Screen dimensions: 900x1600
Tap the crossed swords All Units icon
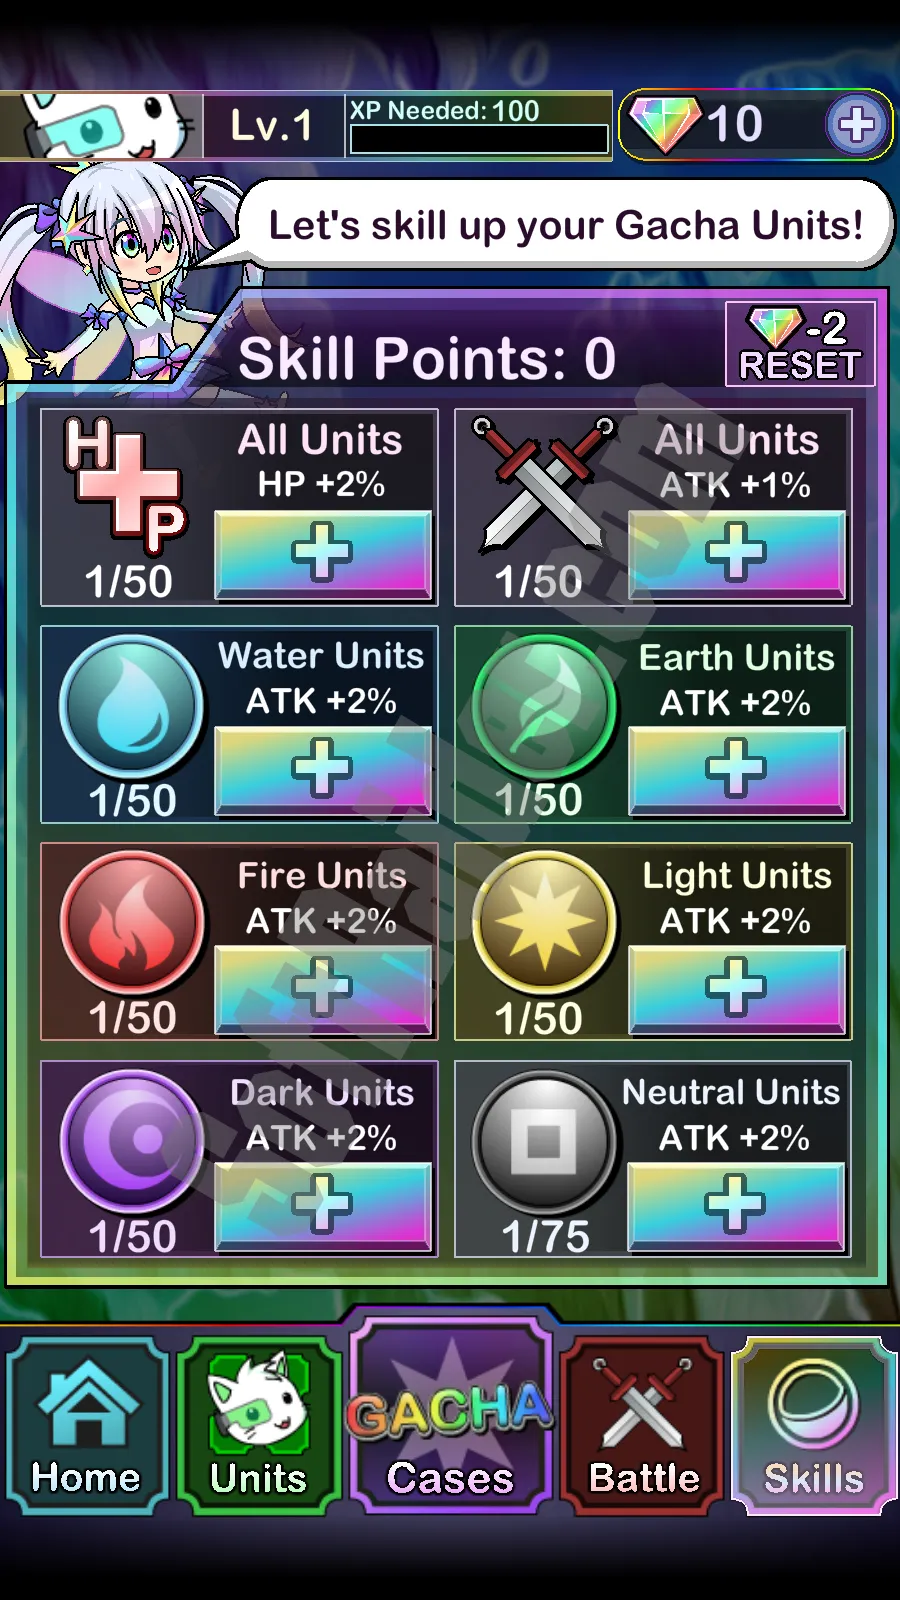[x=544, y=483]
